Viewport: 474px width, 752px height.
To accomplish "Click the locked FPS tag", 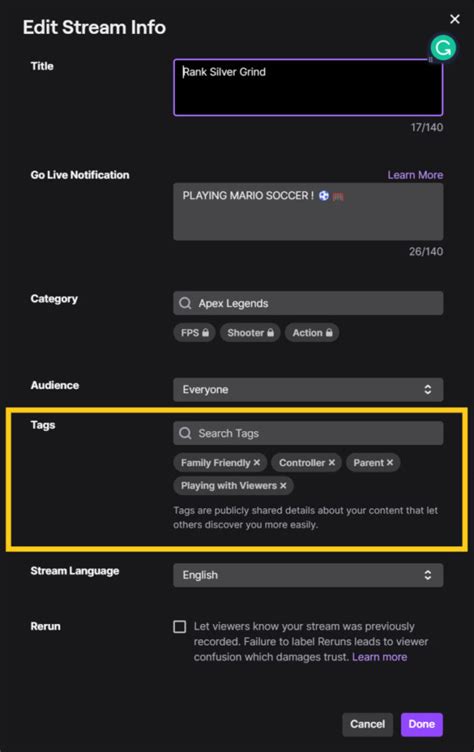I will [x=194, y=333].
